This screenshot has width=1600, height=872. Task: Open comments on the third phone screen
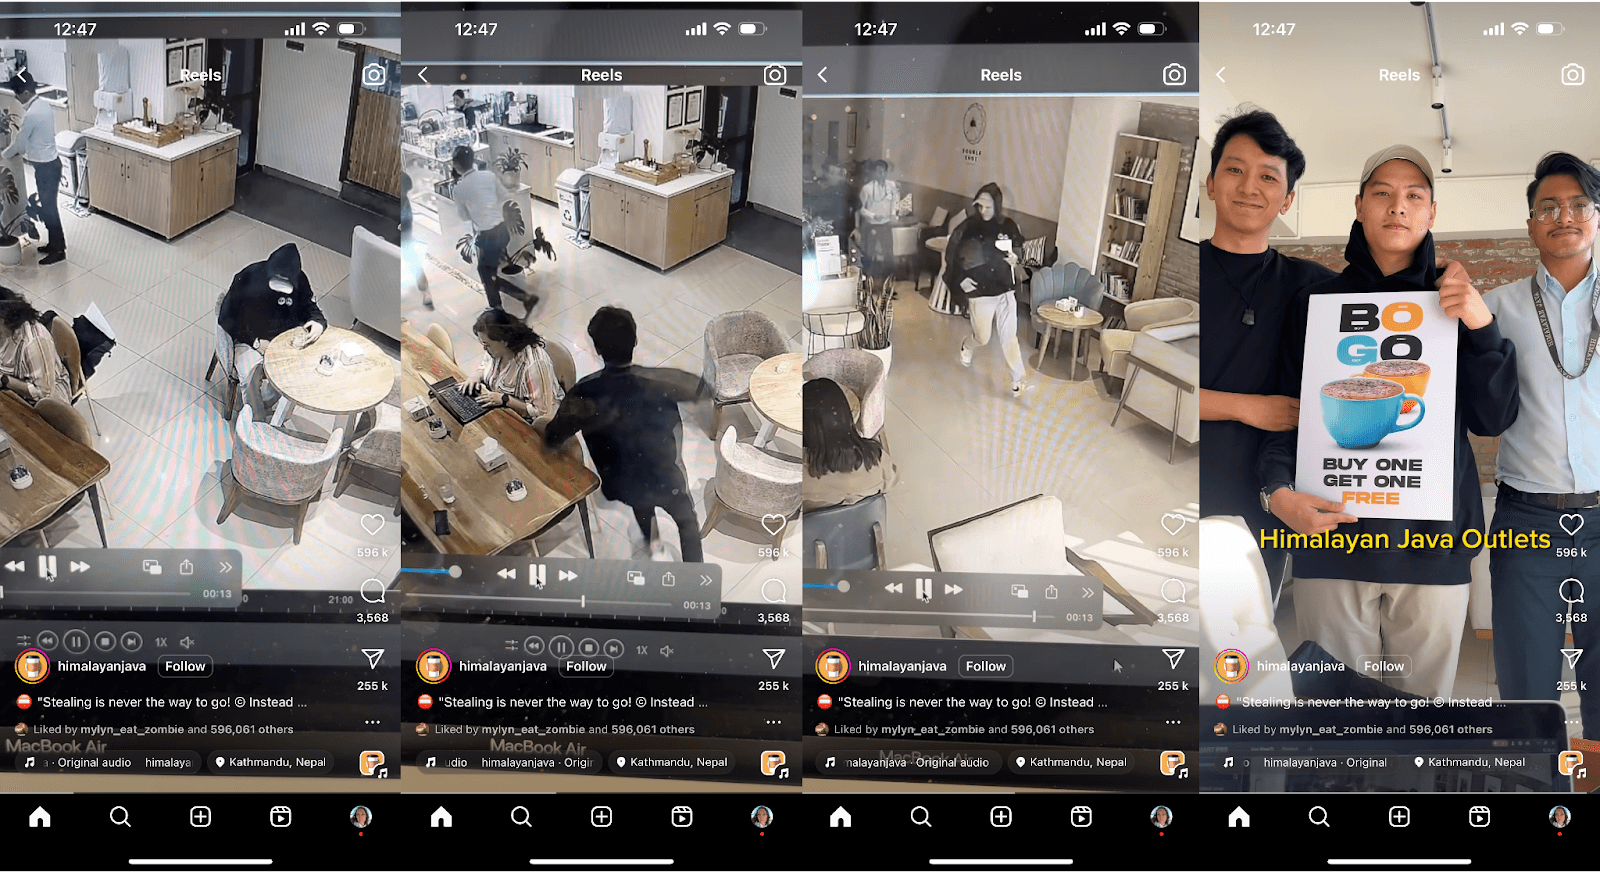[x=1173, y=591]
